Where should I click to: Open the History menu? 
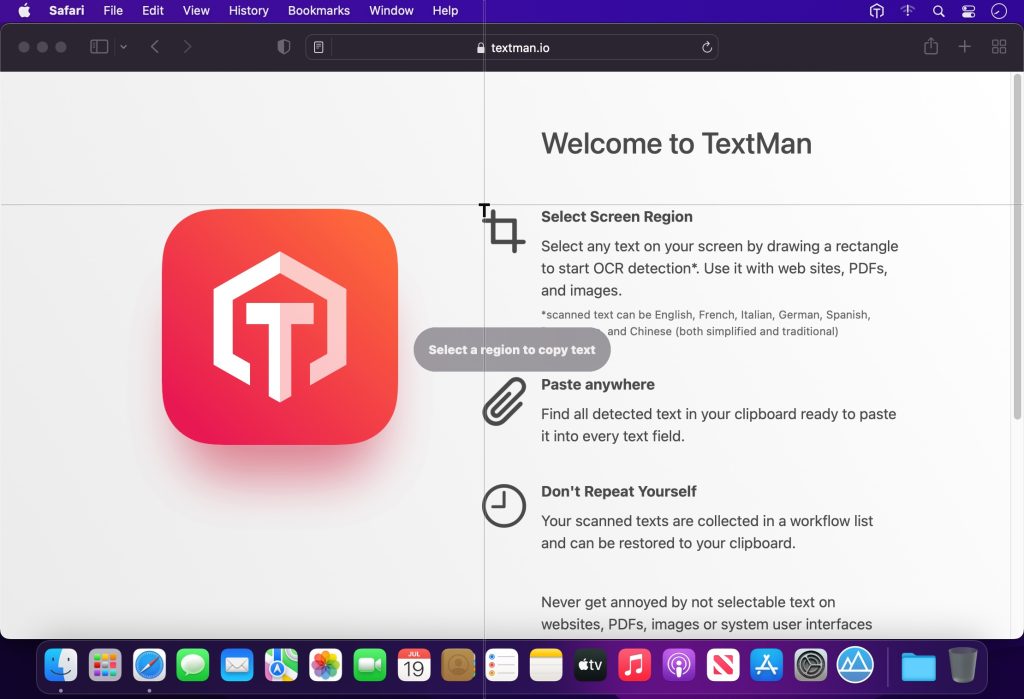tap(248, 11)
